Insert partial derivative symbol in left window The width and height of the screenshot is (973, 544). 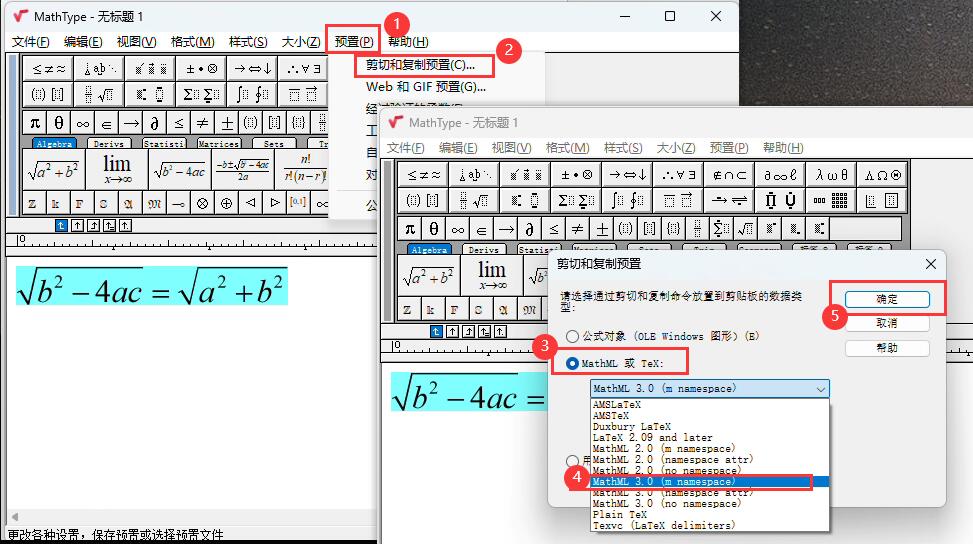[155, 123]
